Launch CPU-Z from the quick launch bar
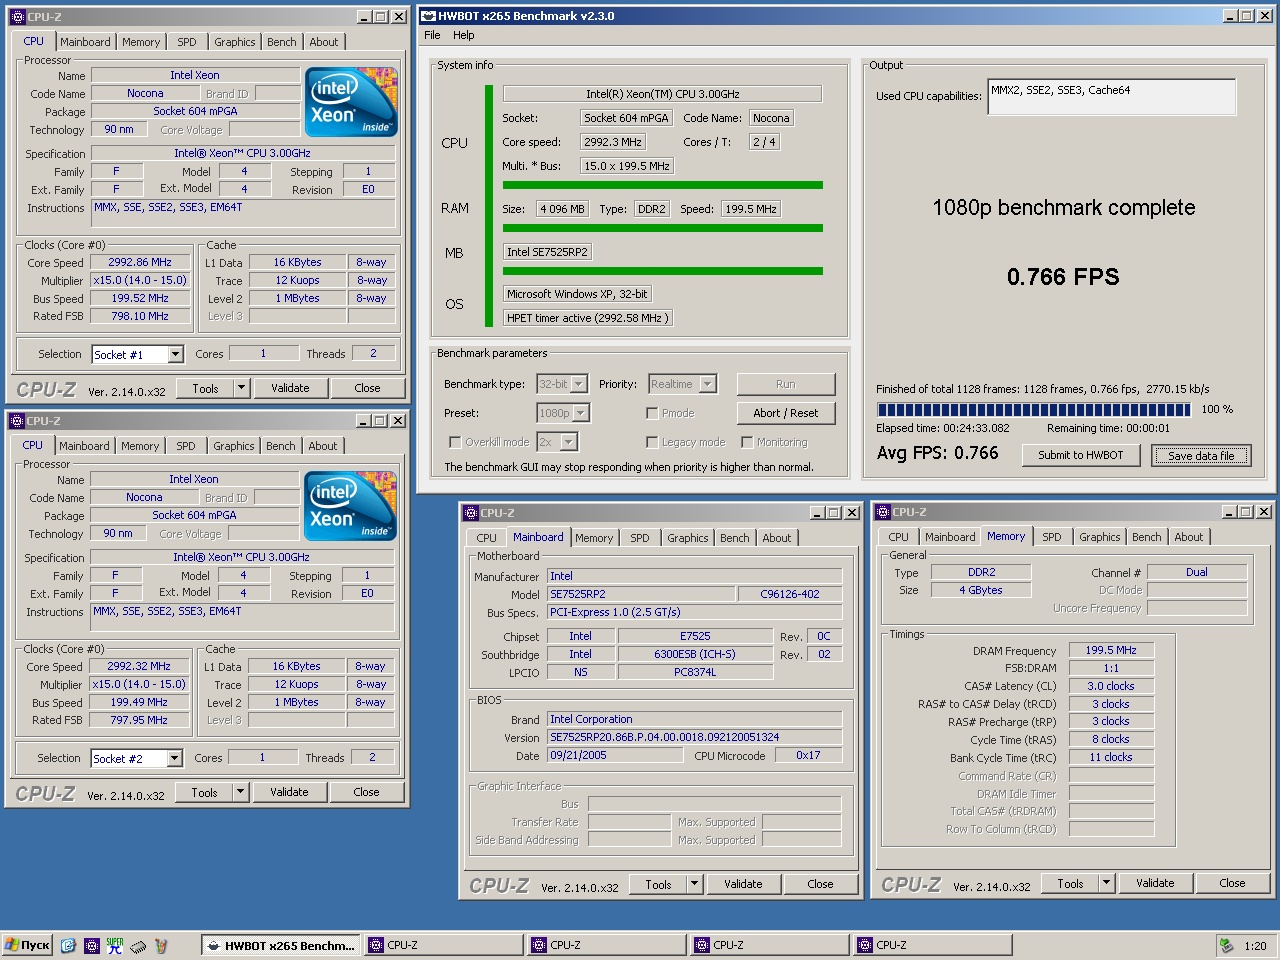Screen dimensions: 1280x960 pos(92,945)
